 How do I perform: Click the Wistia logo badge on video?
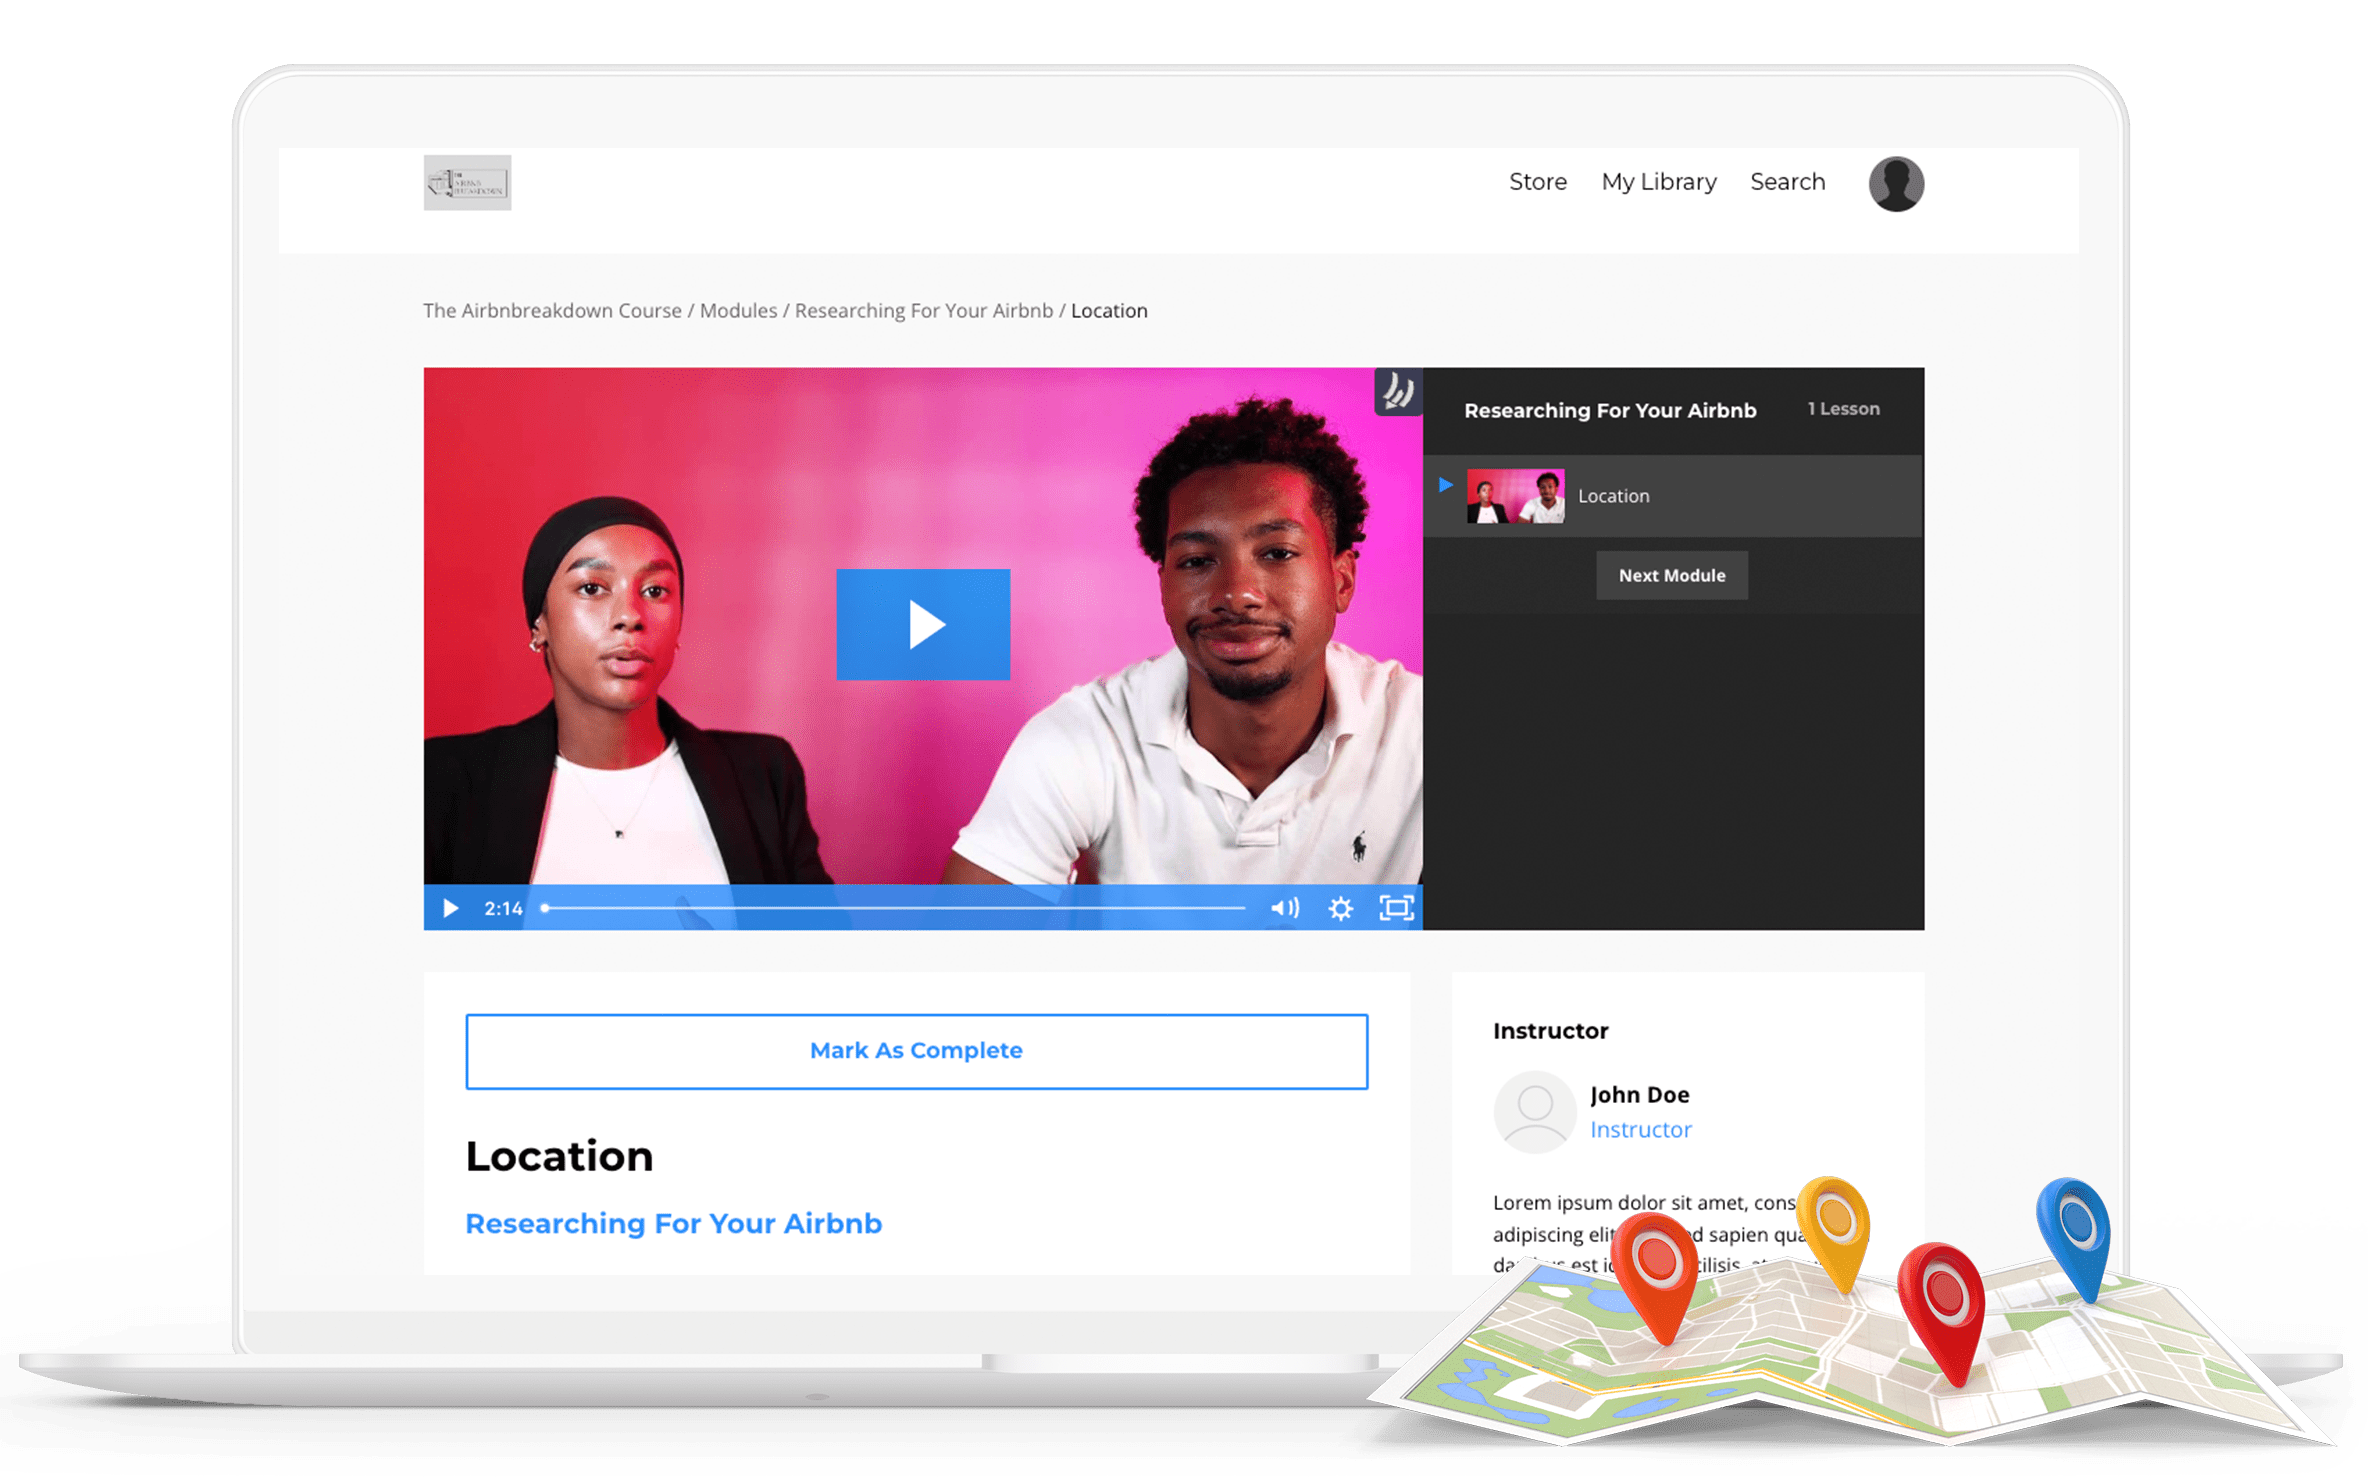(x=1398, y=391)
